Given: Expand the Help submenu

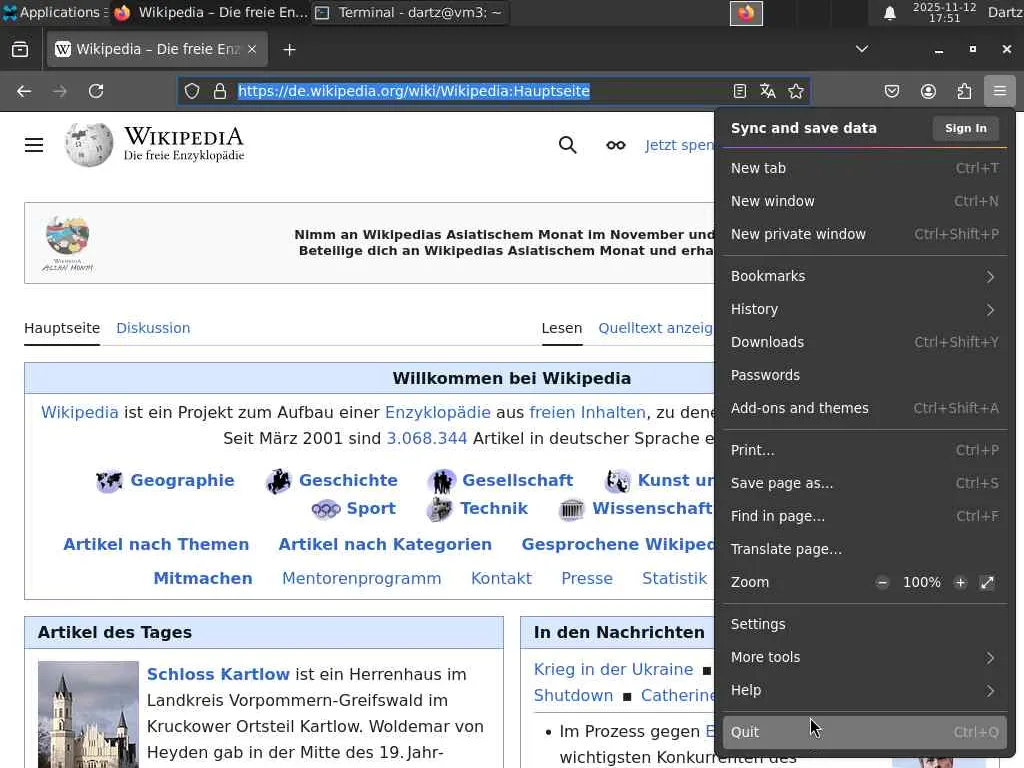Looking at the screenshot, I should [865, 690].
